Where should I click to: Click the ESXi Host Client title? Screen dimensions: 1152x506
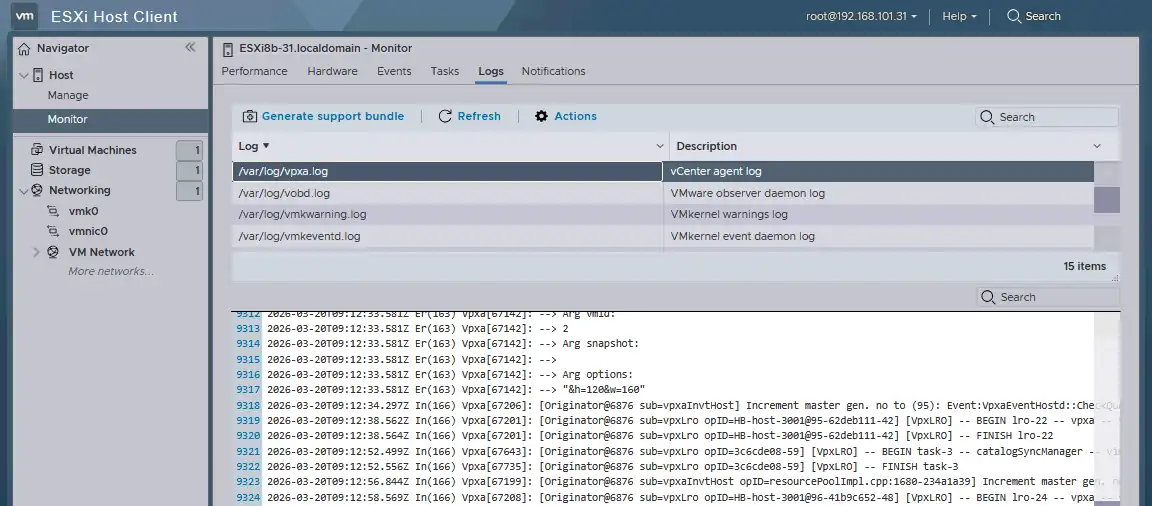[114, 16]
